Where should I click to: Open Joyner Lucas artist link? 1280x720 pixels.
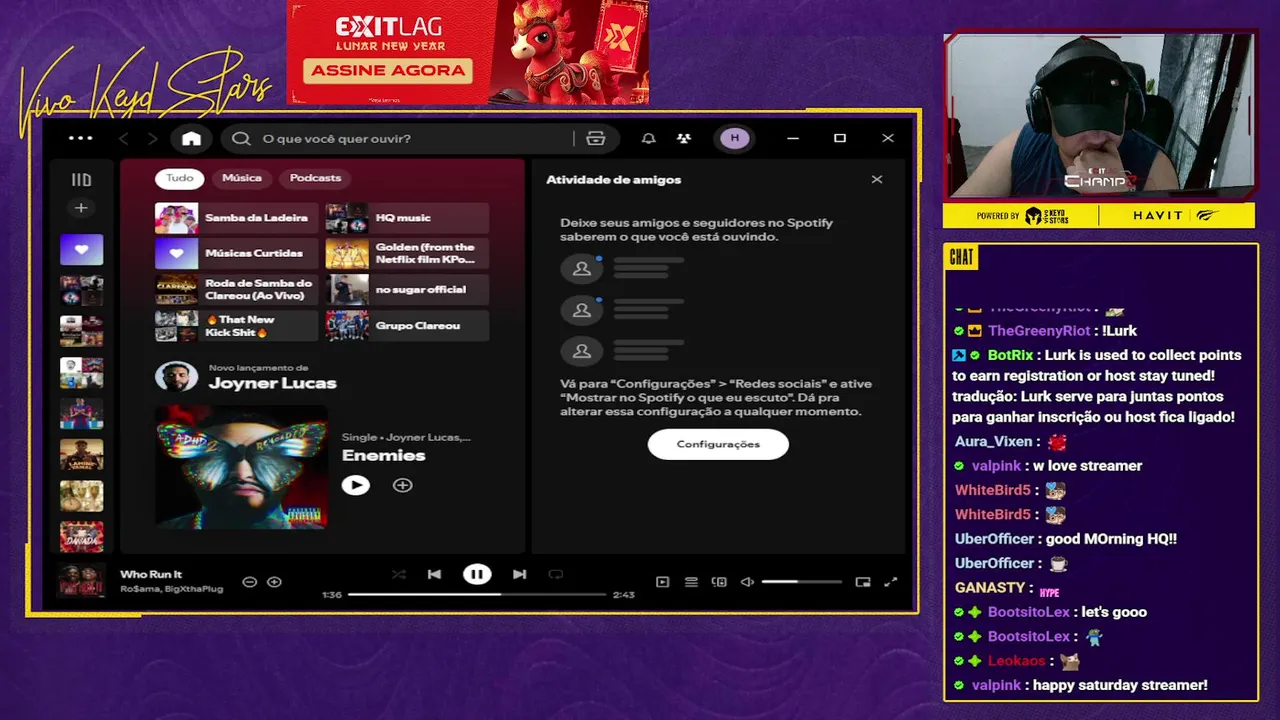272,383
